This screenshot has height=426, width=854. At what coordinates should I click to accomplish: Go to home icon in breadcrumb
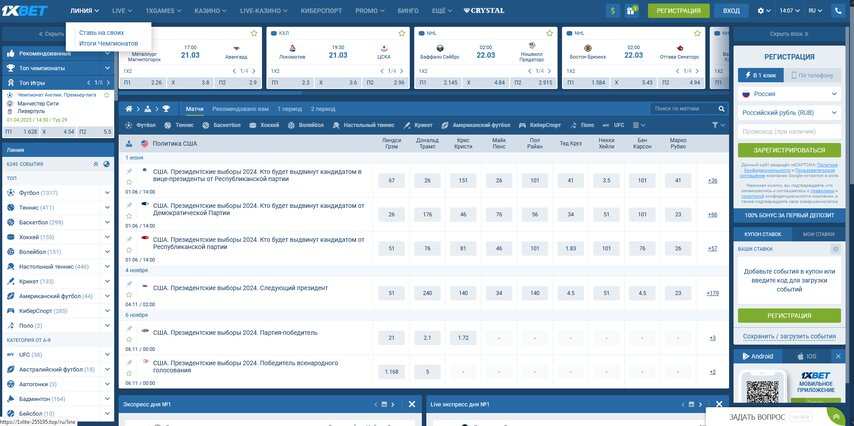(129, 109)
